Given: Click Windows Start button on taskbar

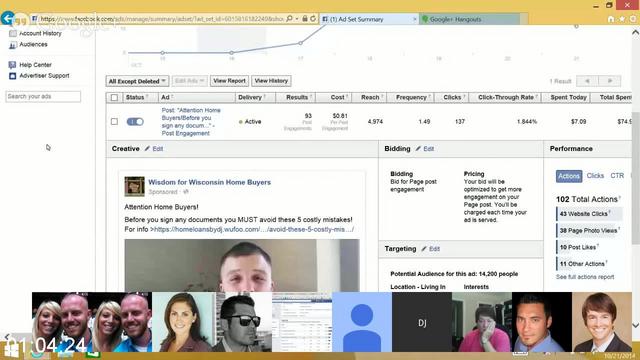Looking at the screenshot, I should [x=11, y=351].
